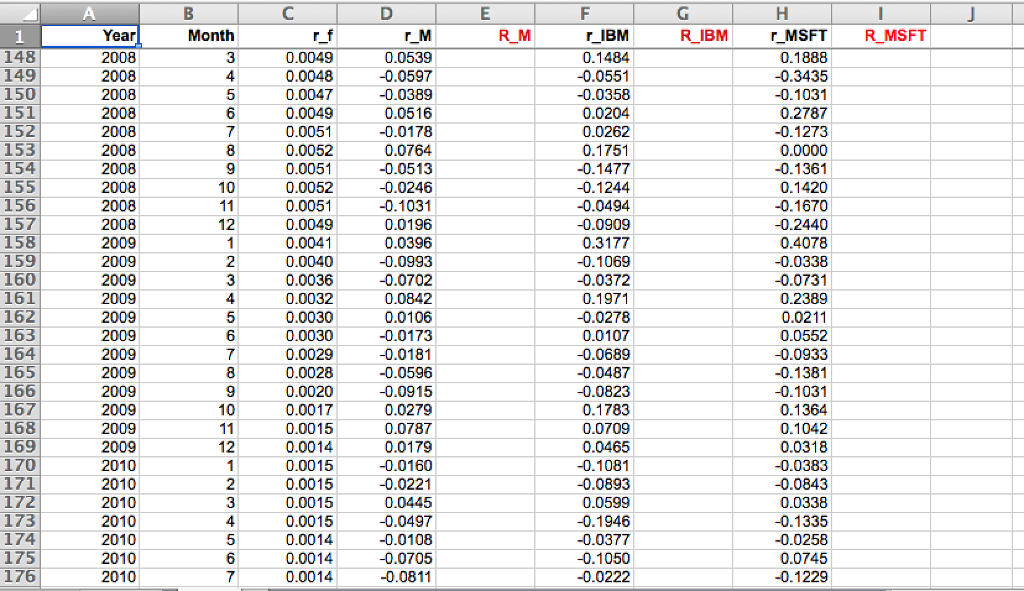Select row 1 header
1024x591 pixels.
(20, 36)
